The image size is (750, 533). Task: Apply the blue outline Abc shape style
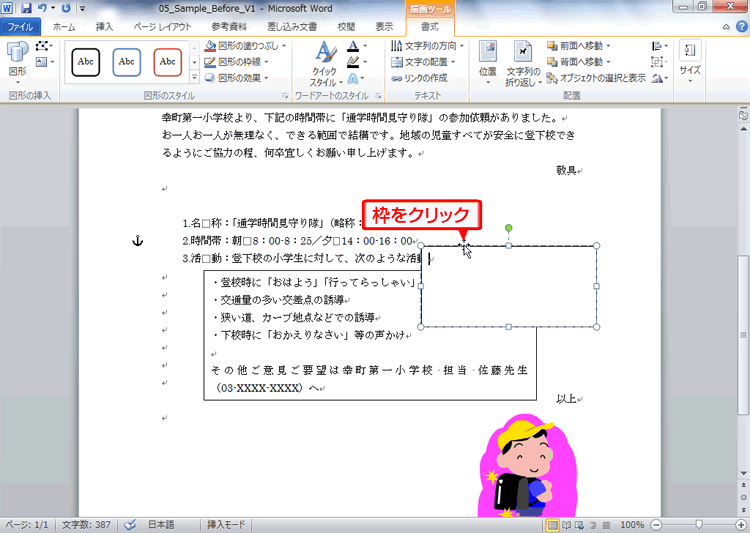click(x=127, y=62)
